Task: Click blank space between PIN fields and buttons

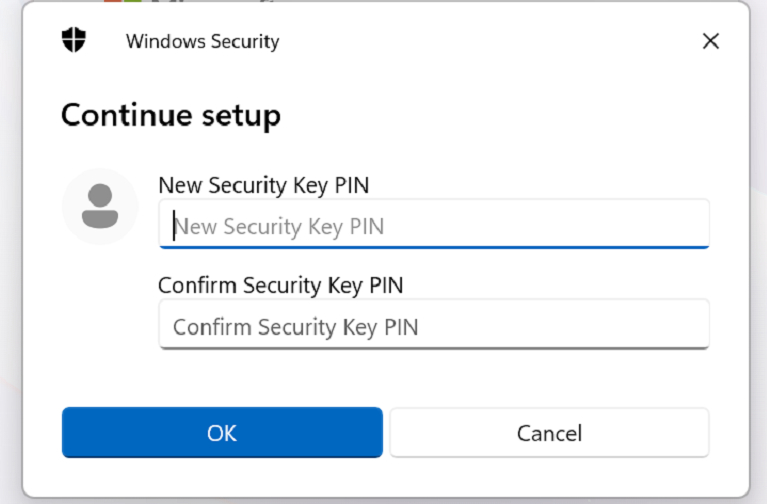Action: click(x=434, y=378)
